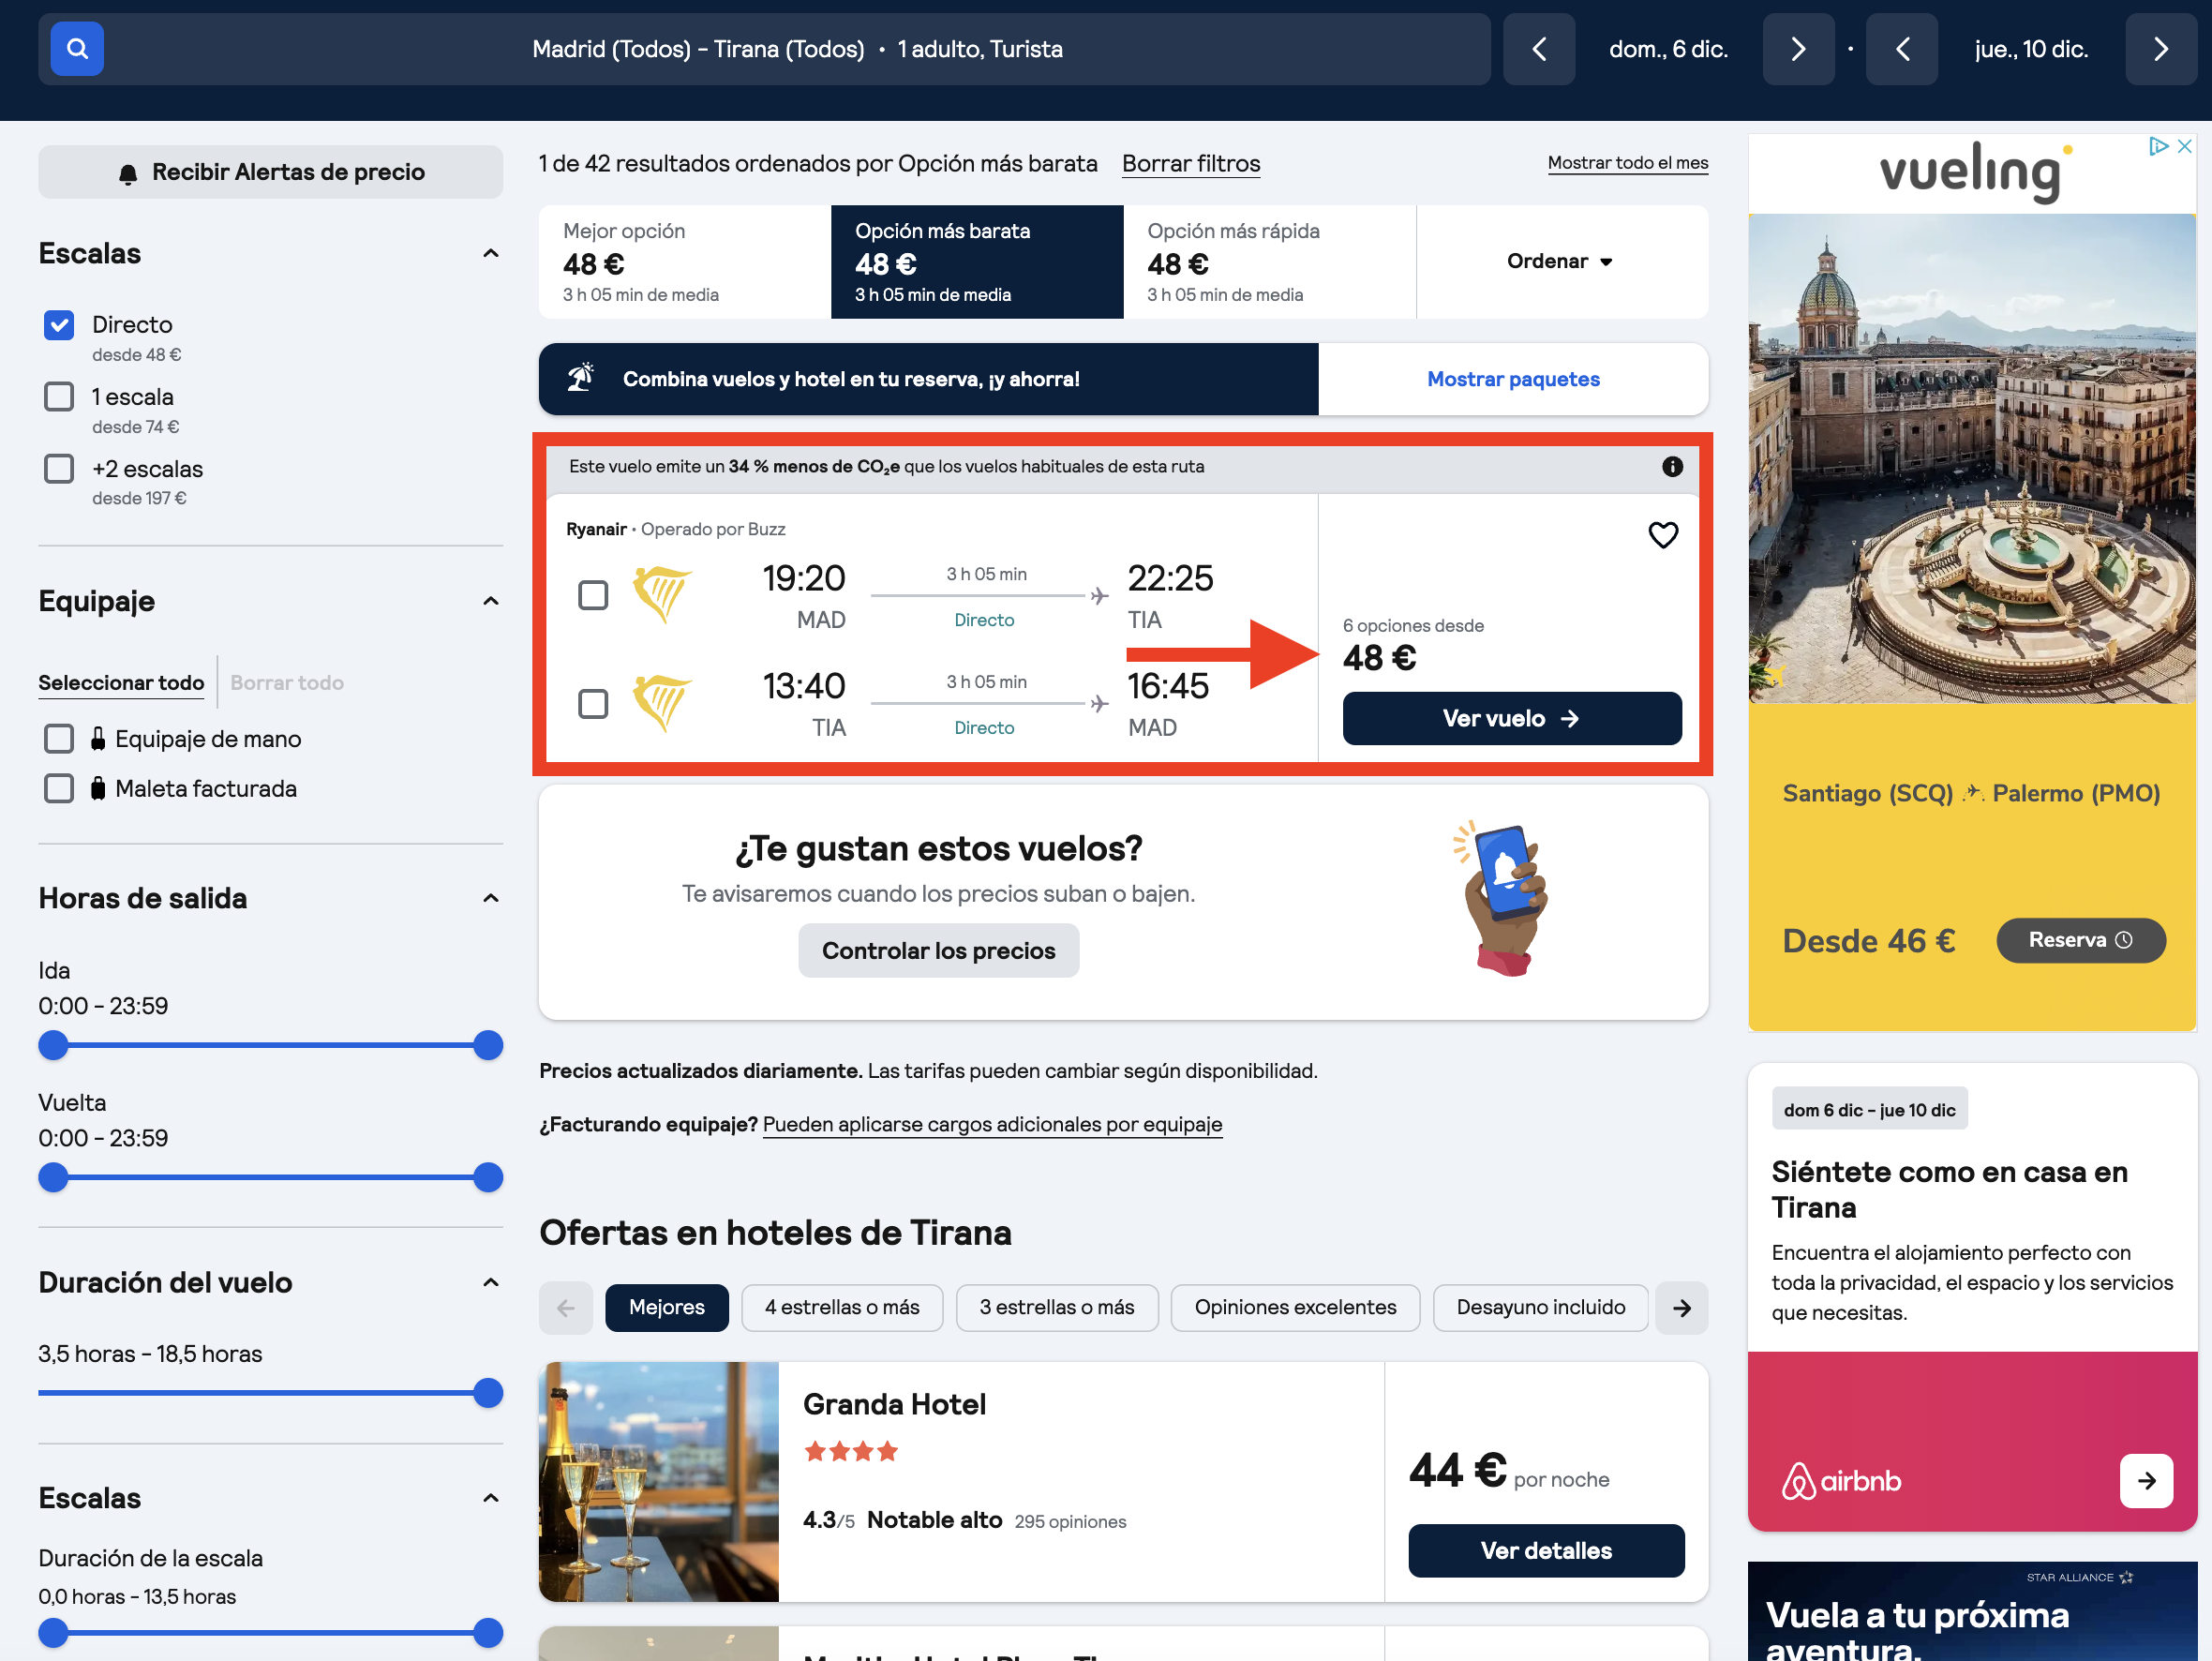
Task: Click Borrar filtros link
Action: [1191, 164]
